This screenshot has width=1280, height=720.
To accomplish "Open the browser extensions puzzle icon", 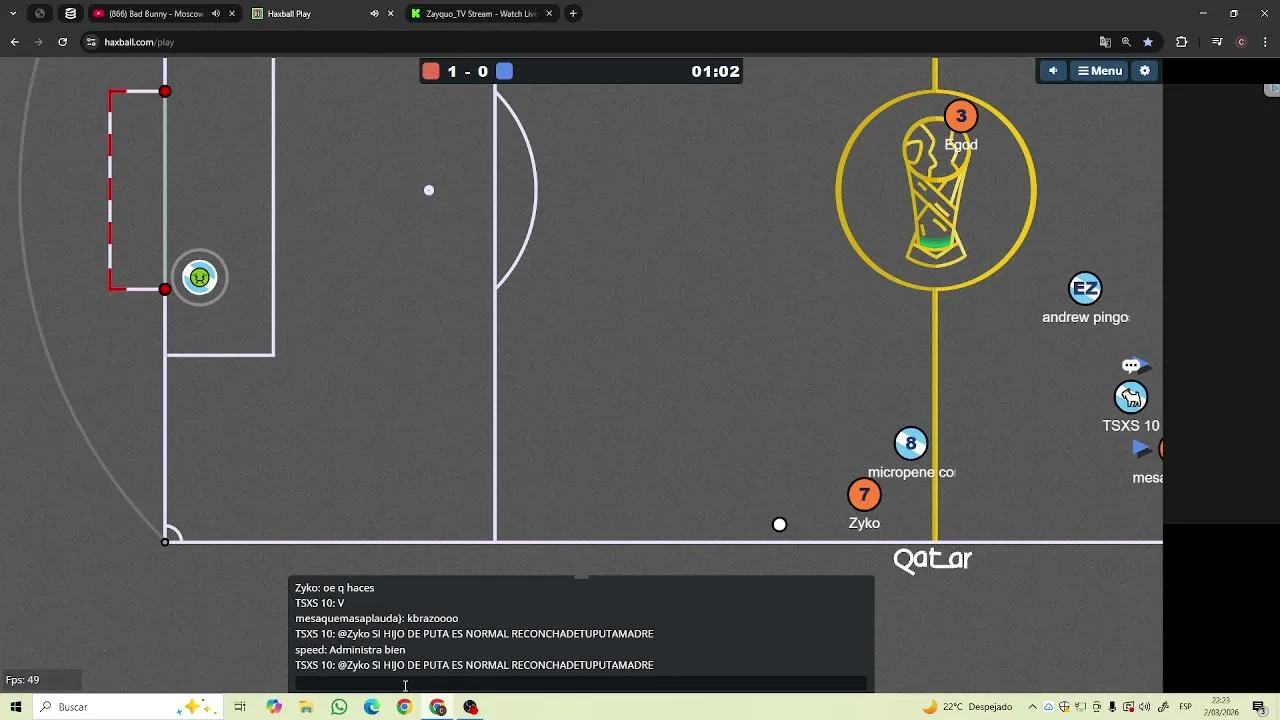I will 1182,42.
